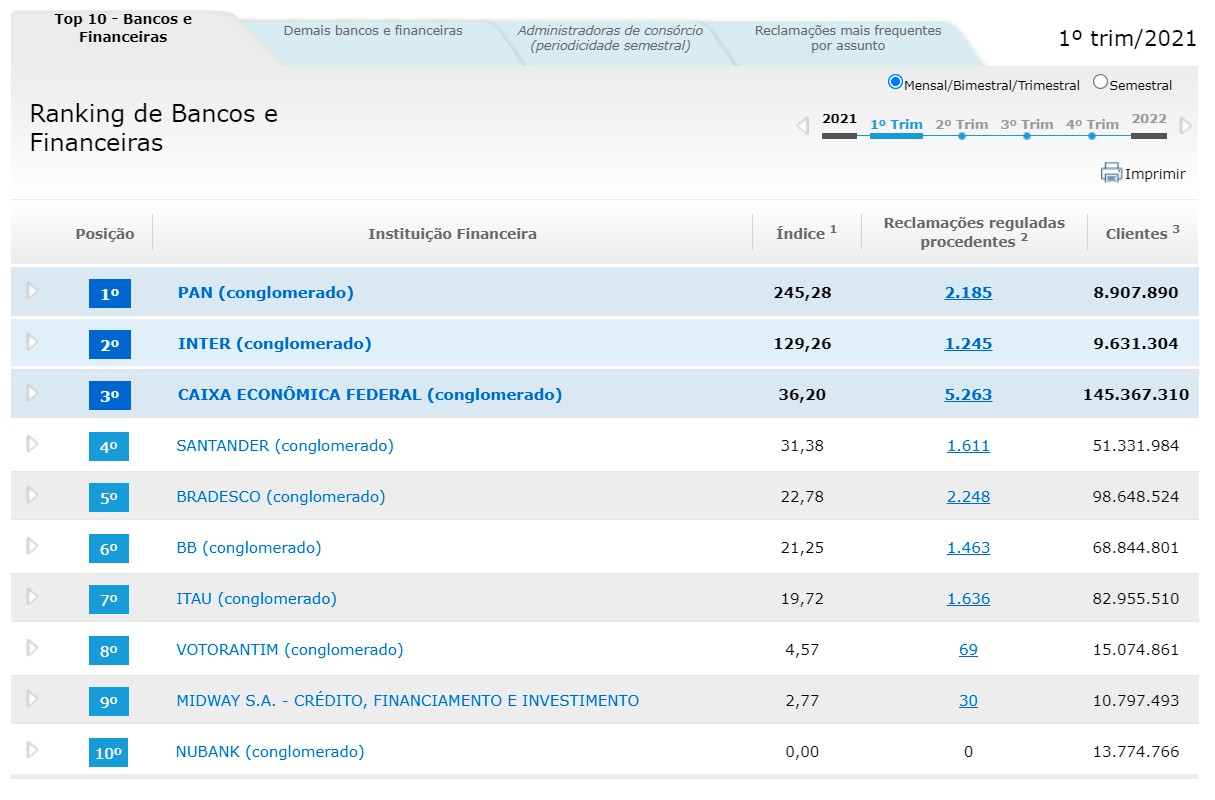Jump to 2022 on the period timeline

[x=1149, y=120]
